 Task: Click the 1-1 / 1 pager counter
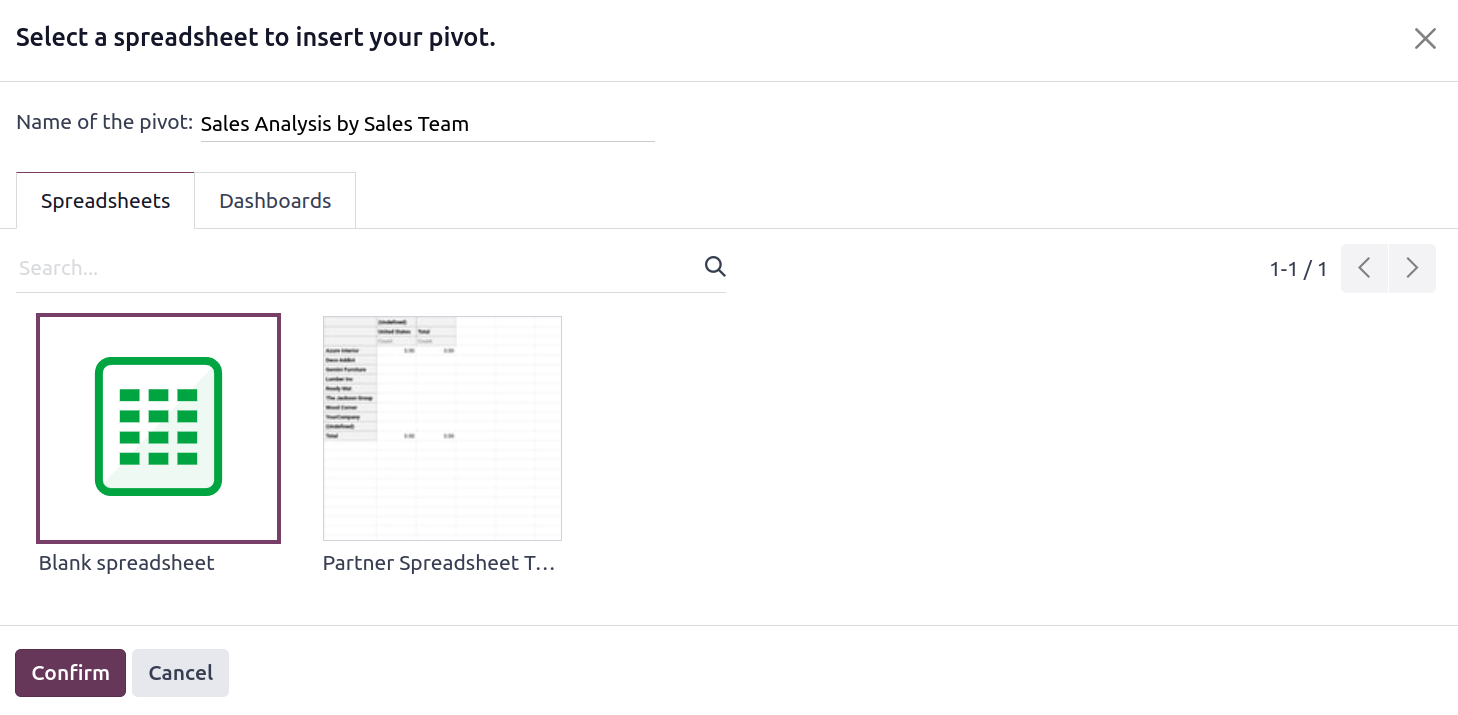pyautogui.click(x=1298, y=269)
